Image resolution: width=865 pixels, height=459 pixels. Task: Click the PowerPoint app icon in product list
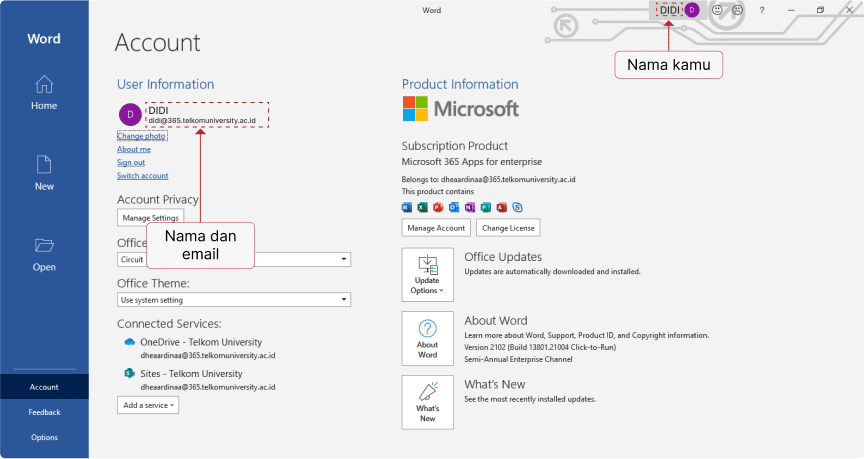438,207
